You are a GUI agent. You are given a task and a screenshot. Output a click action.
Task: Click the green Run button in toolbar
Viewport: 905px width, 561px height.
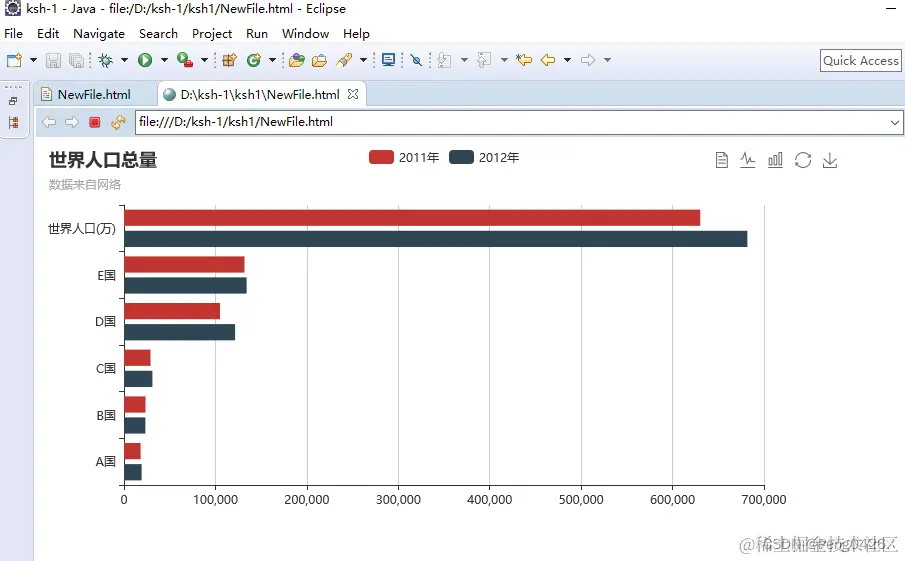(145, 60)
